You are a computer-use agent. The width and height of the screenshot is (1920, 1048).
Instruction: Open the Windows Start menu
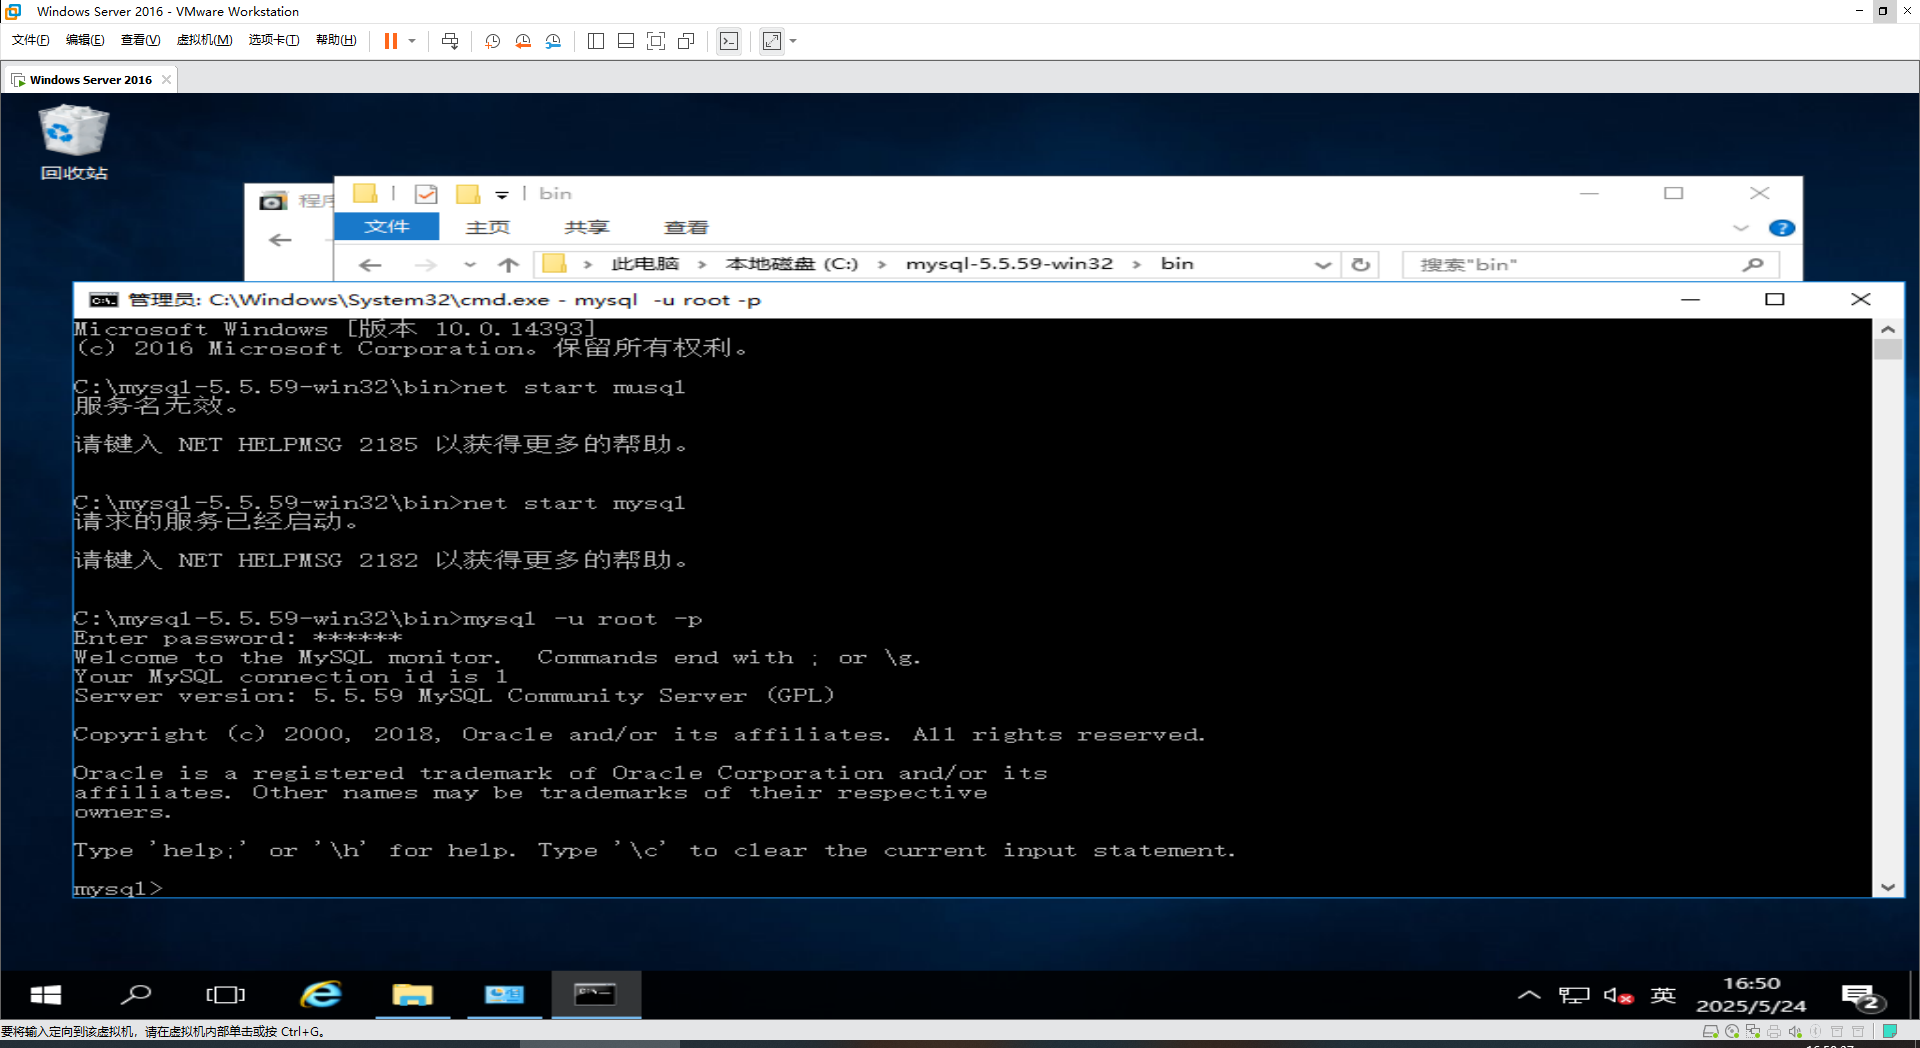click(x=46, y=995)
